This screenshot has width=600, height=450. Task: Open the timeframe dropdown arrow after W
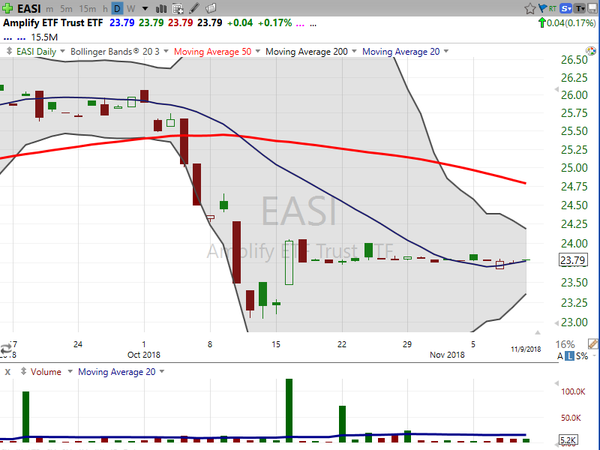tap(145, 8)
